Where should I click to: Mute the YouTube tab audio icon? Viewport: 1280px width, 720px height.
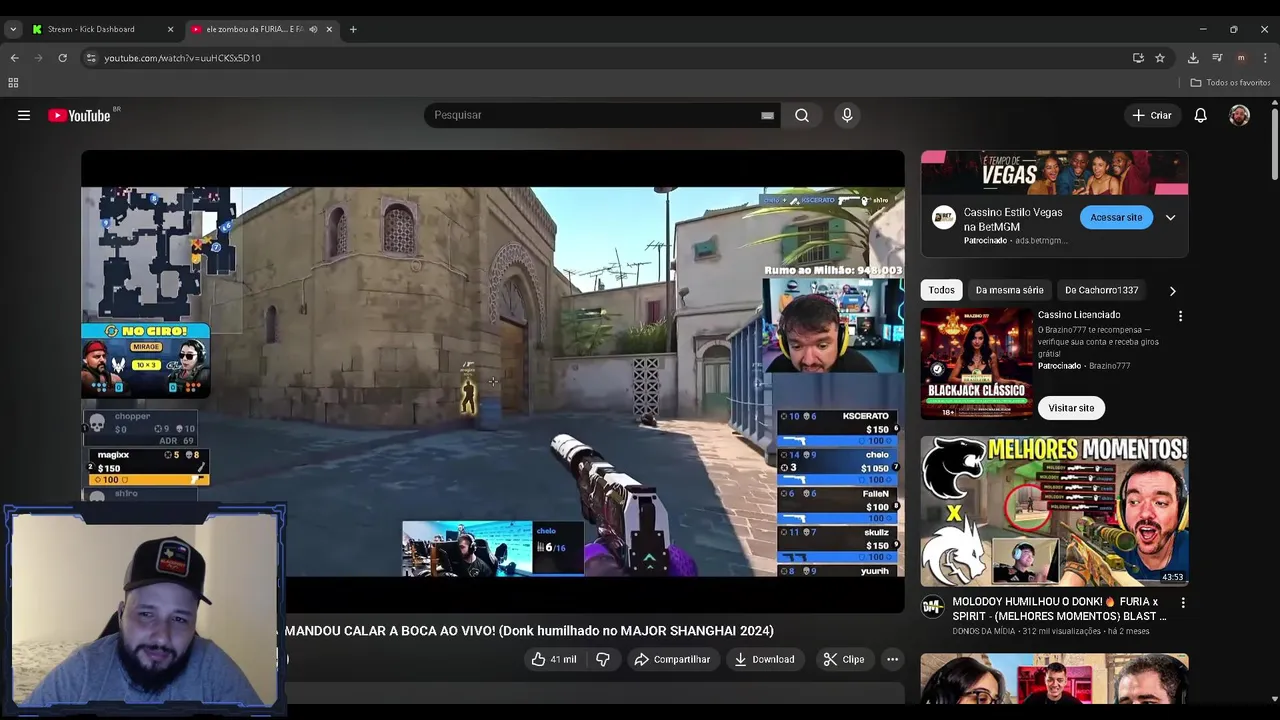coord(313,29)
